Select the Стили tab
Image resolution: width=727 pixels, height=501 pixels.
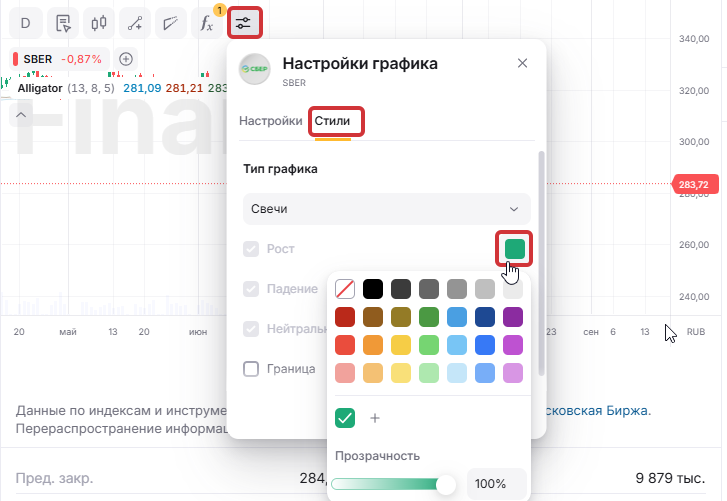(x=332, y=121)
